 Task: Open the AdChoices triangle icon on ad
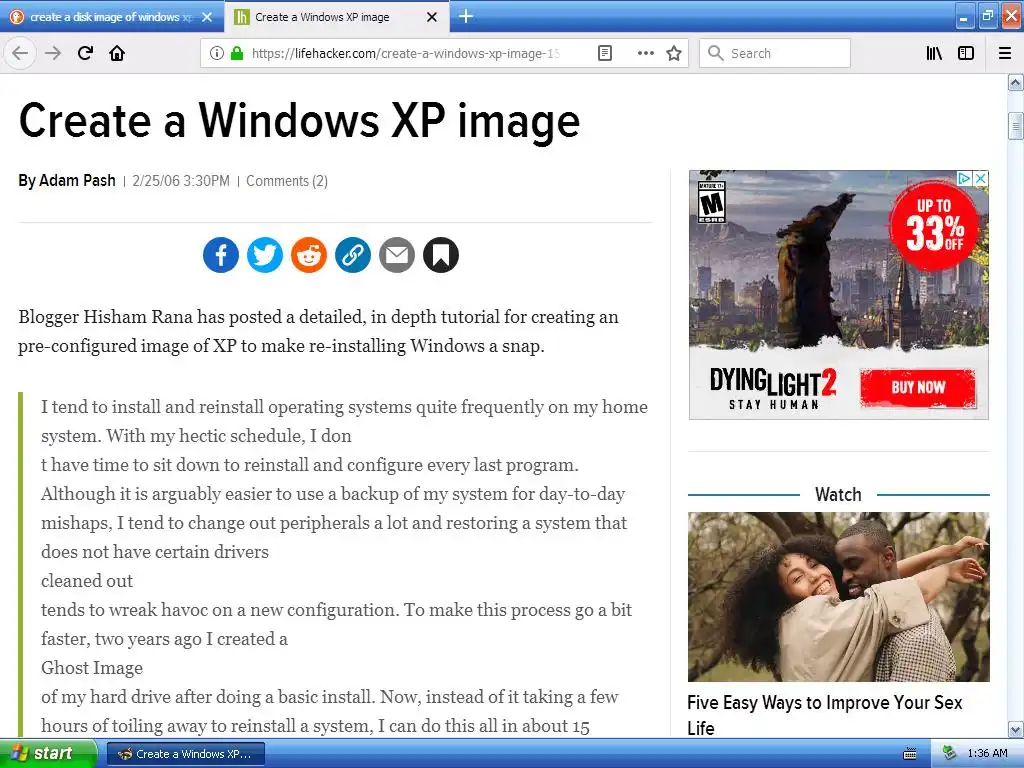(x=965, y=178)
